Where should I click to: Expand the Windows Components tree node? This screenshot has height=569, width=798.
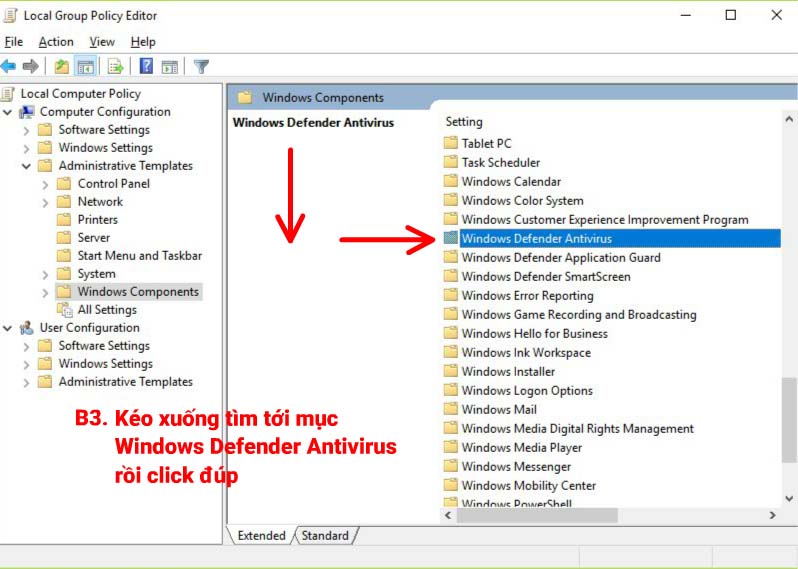tap(45, 292)
